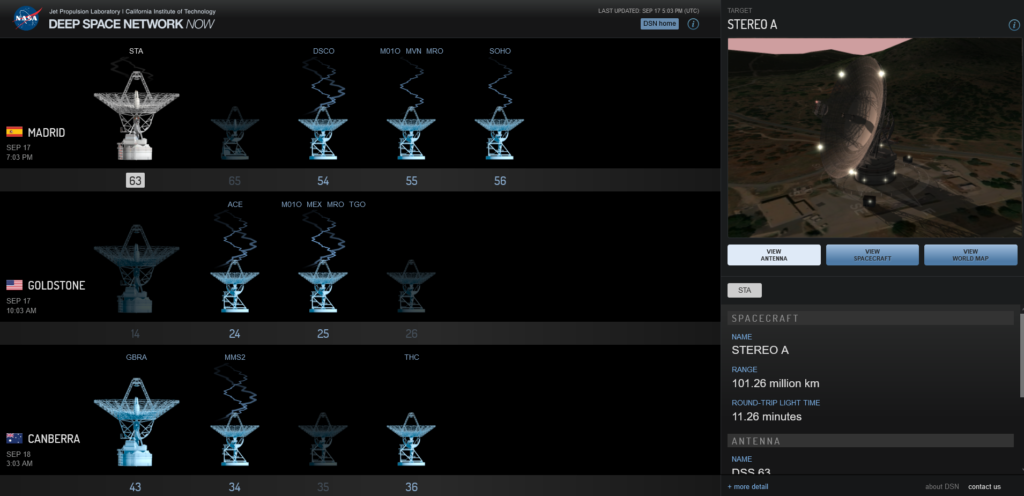
Task: Open the contact us link
Action: pyautogui.click(x=984, y=486)
